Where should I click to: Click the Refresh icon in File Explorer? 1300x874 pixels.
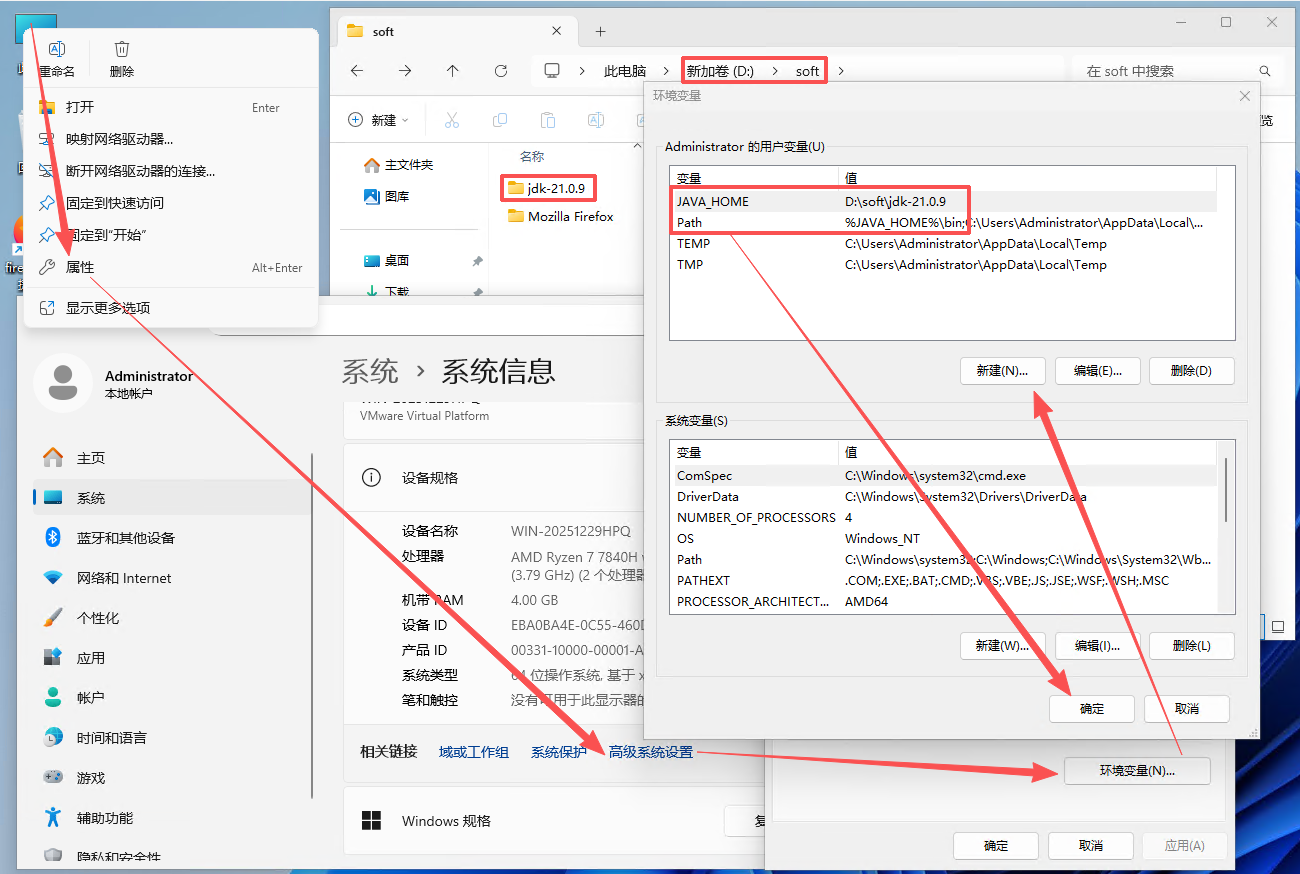tap(501, 71)
